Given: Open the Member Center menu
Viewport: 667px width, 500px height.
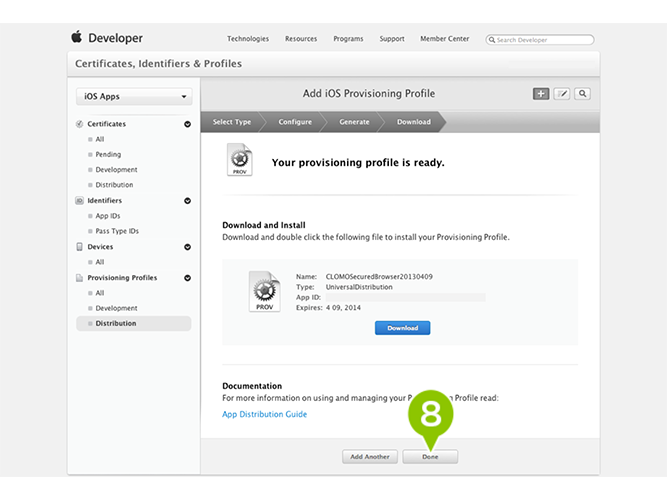Looking at the screenshot, I should point(445,39).
